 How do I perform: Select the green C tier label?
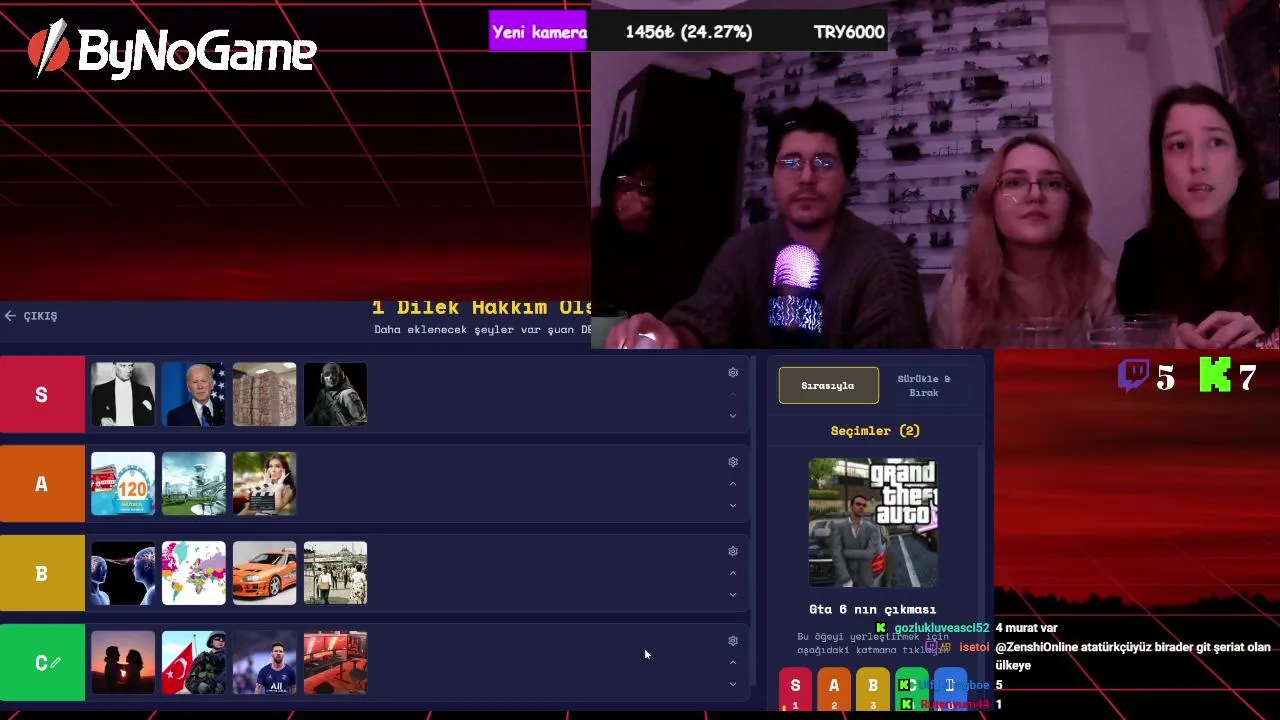[x=42, y=663]
